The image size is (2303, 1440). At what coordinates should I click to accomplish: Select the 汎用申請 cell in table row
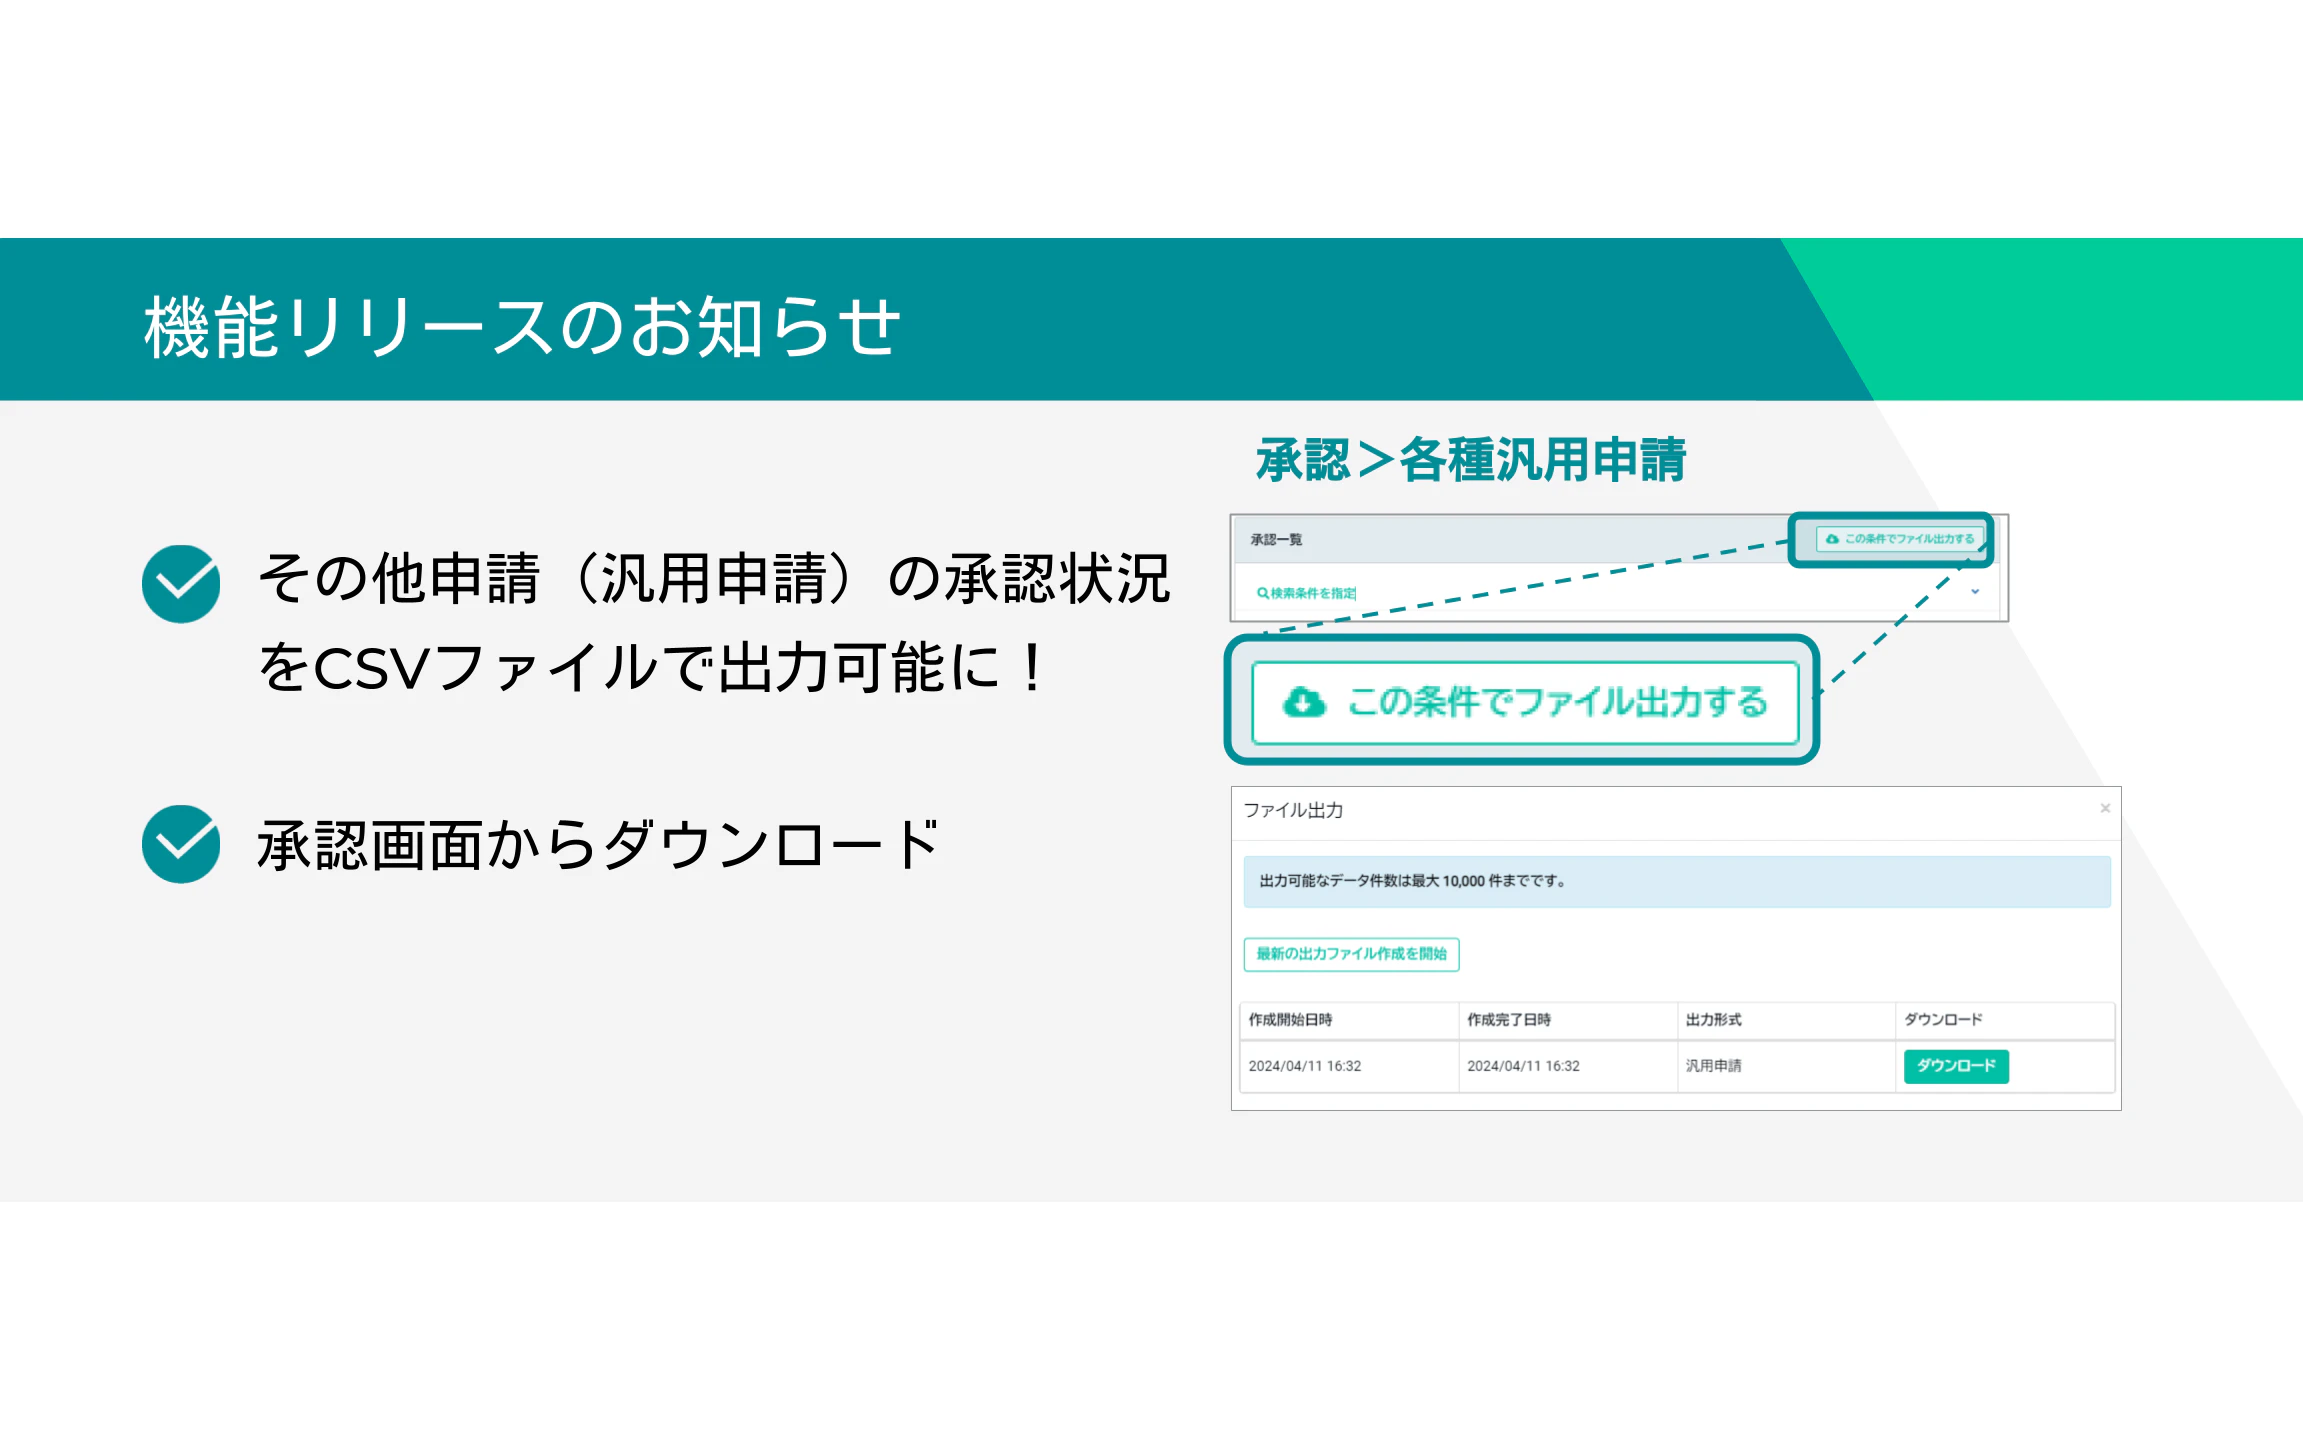pyautogui.click(x=1713, y=1066)
